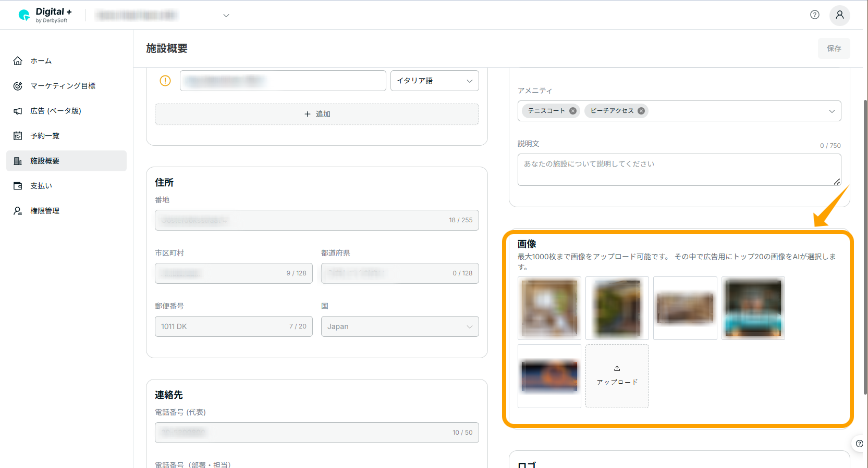The height and width of the screenshot is (468, 868).
Task: Click the 番地 address input field
Action: click(317, 220)
